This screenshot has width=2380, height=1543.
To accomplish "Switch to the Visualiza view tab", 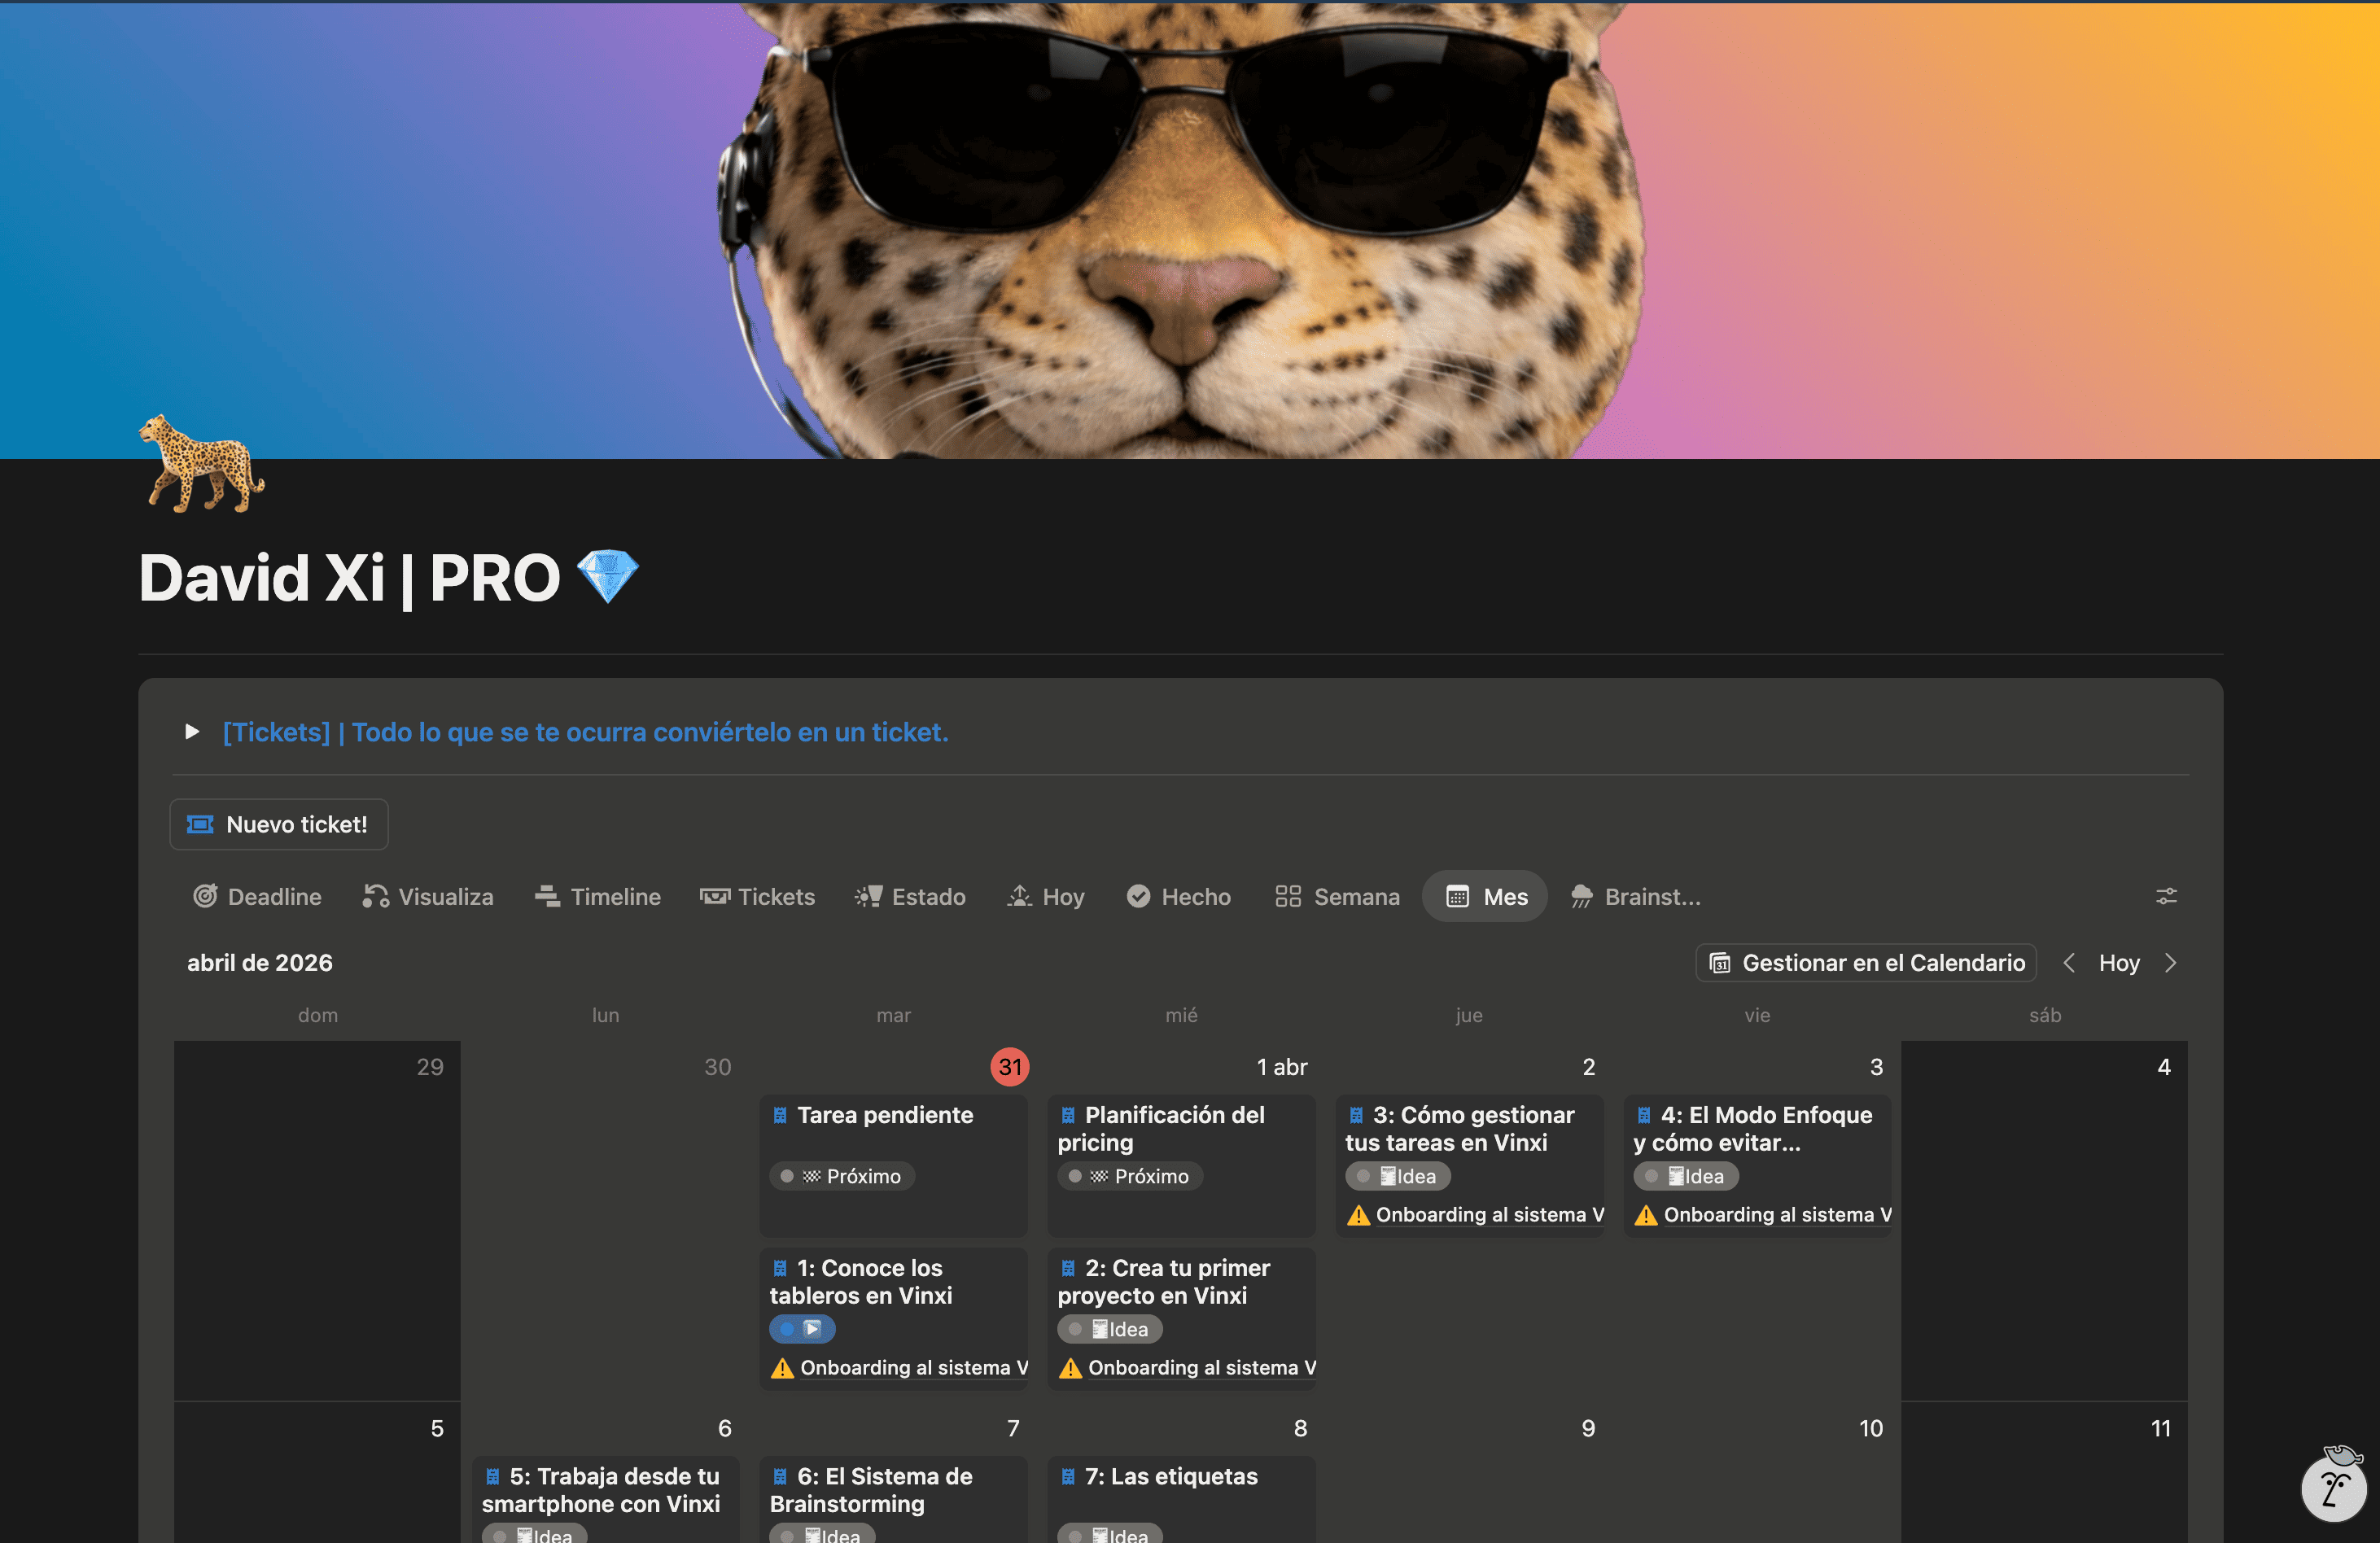I will (428, 896).
